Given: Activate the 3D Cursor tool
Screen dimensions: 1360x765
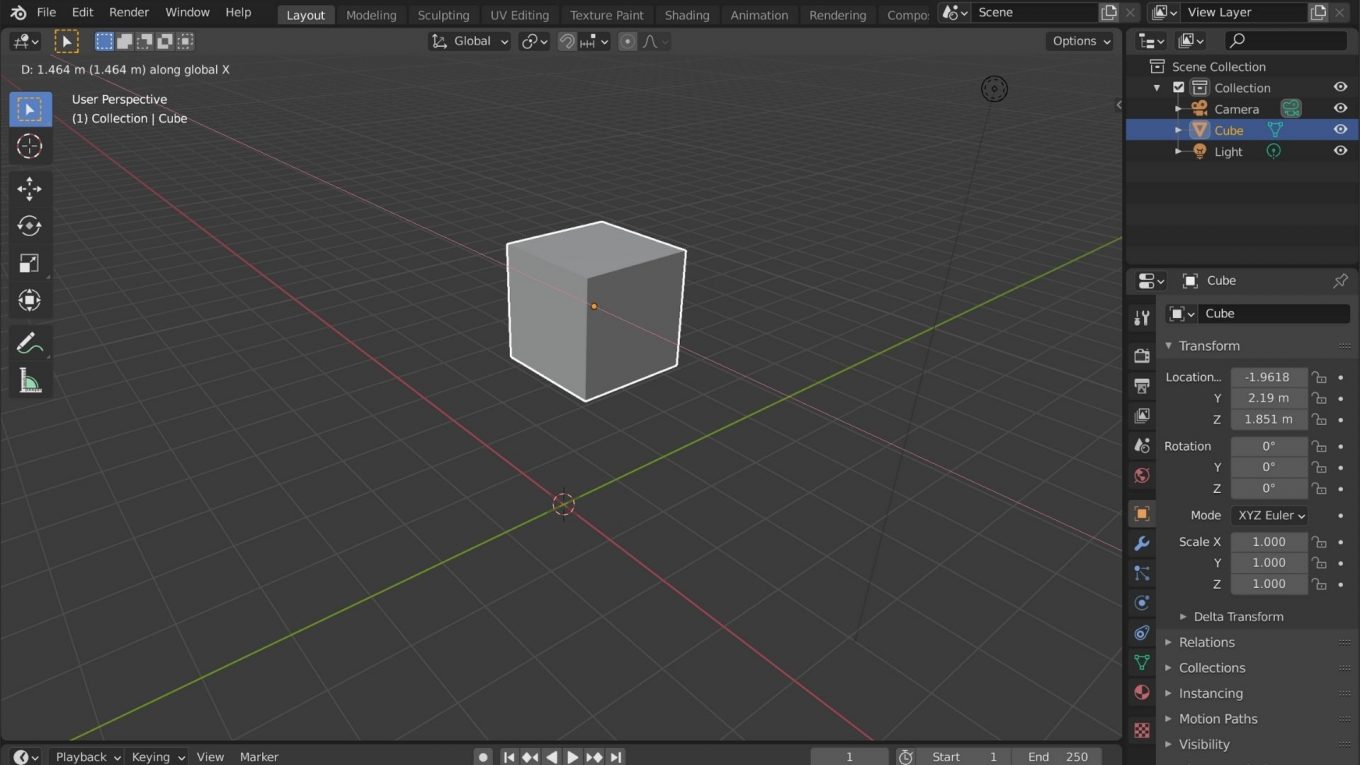Looking at the screenshot, I should click(x=30, y=146).
